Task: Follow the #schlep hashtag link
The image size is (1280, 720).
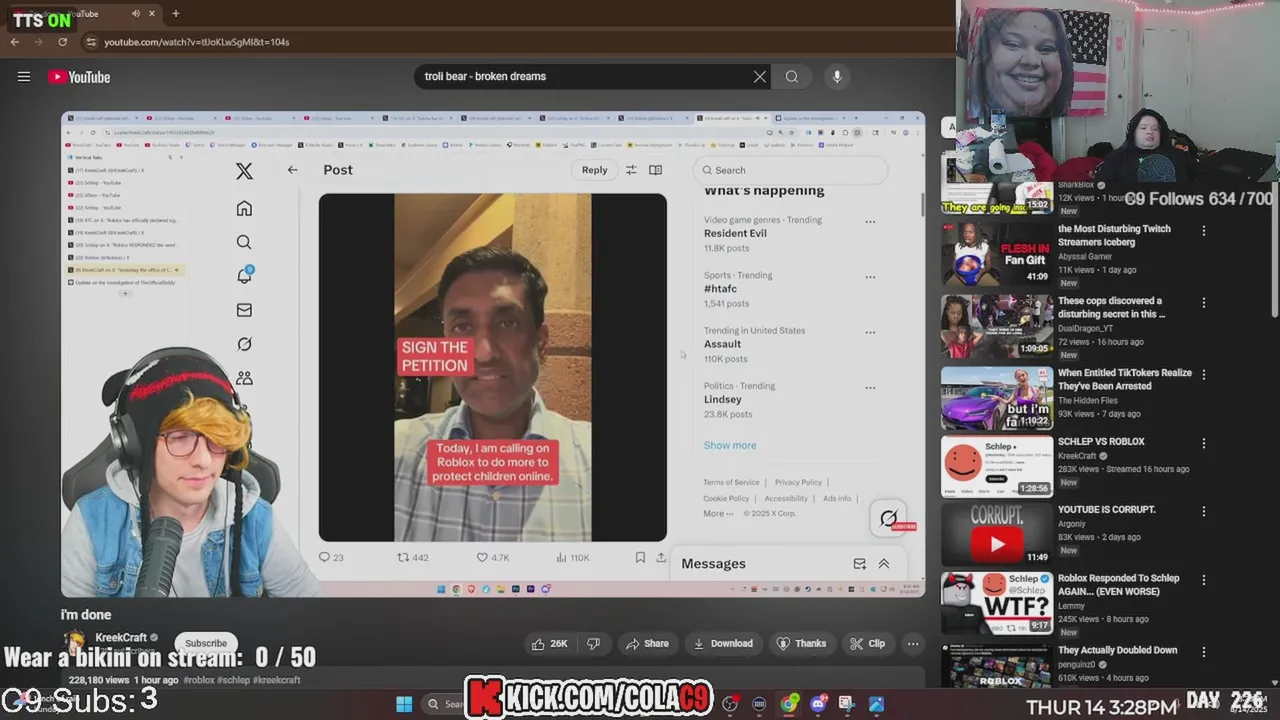Action: 232,680
